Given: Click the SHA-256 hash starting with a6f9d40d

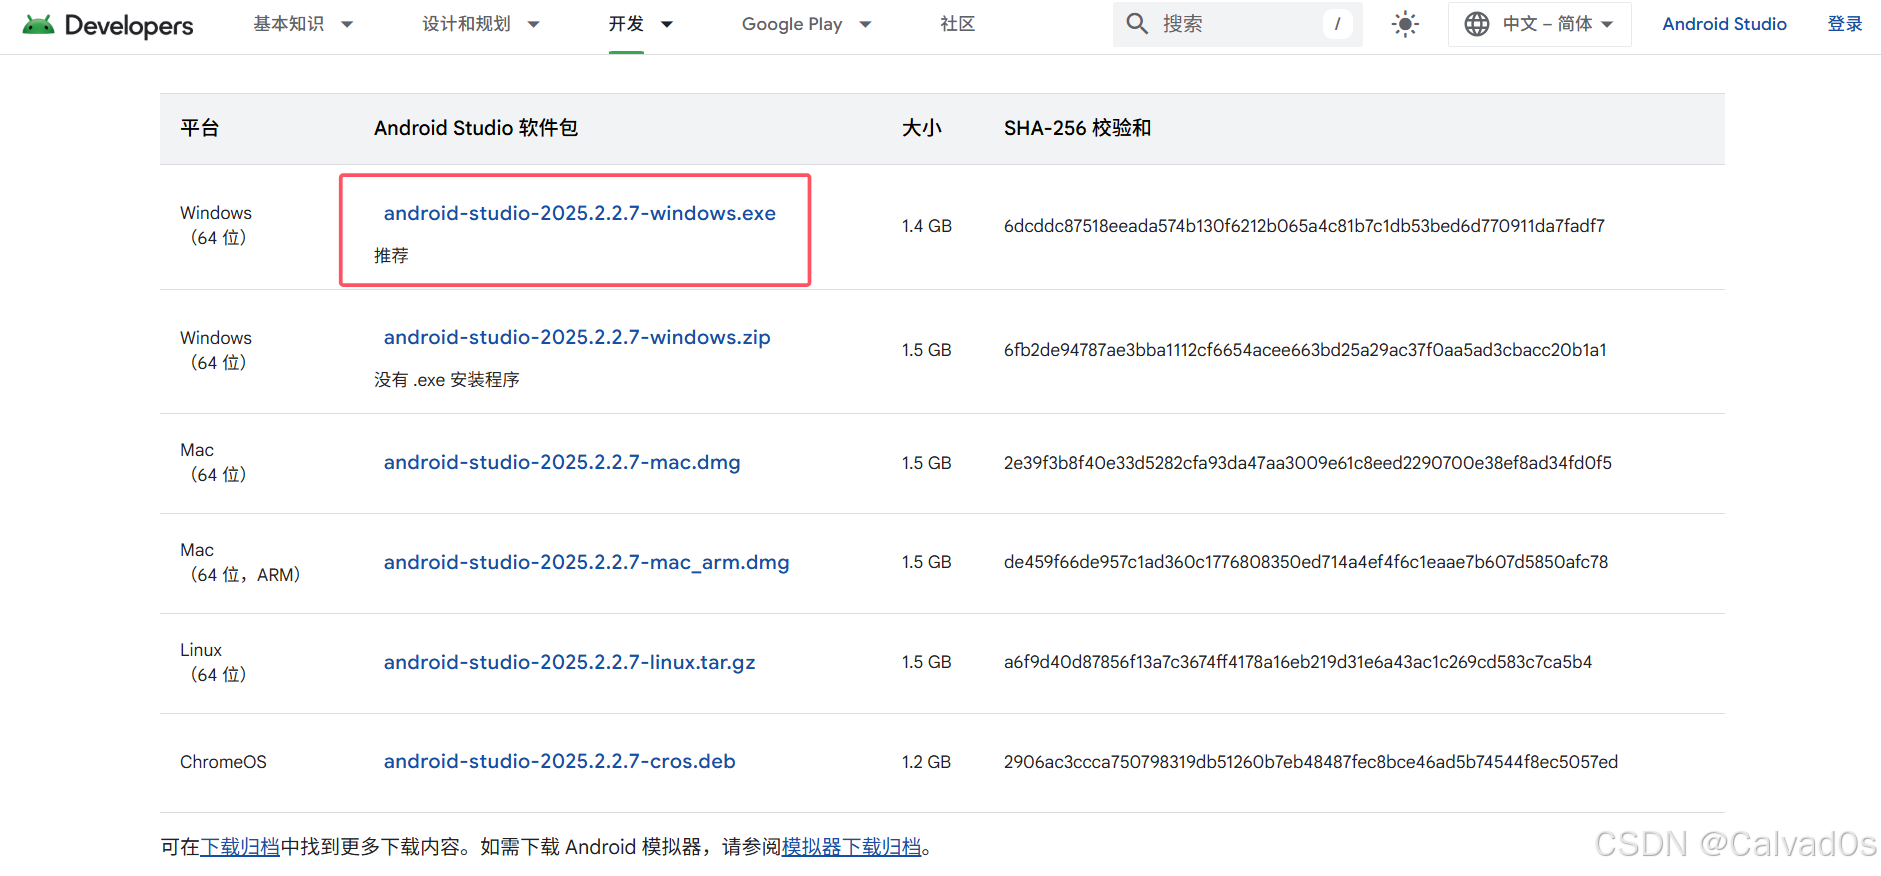Looking at the screenshot, I should [1298, 662].
